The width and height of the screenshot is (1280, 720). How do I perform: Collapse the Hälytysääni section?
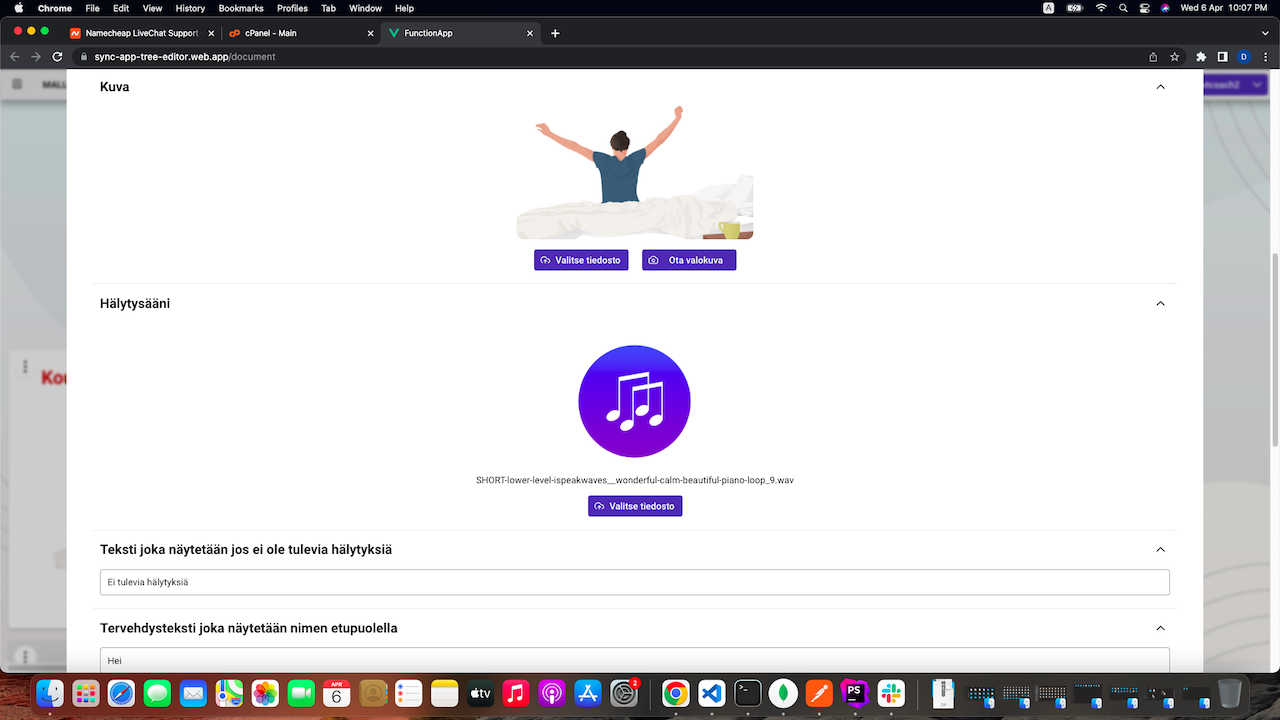point(1160,303)
